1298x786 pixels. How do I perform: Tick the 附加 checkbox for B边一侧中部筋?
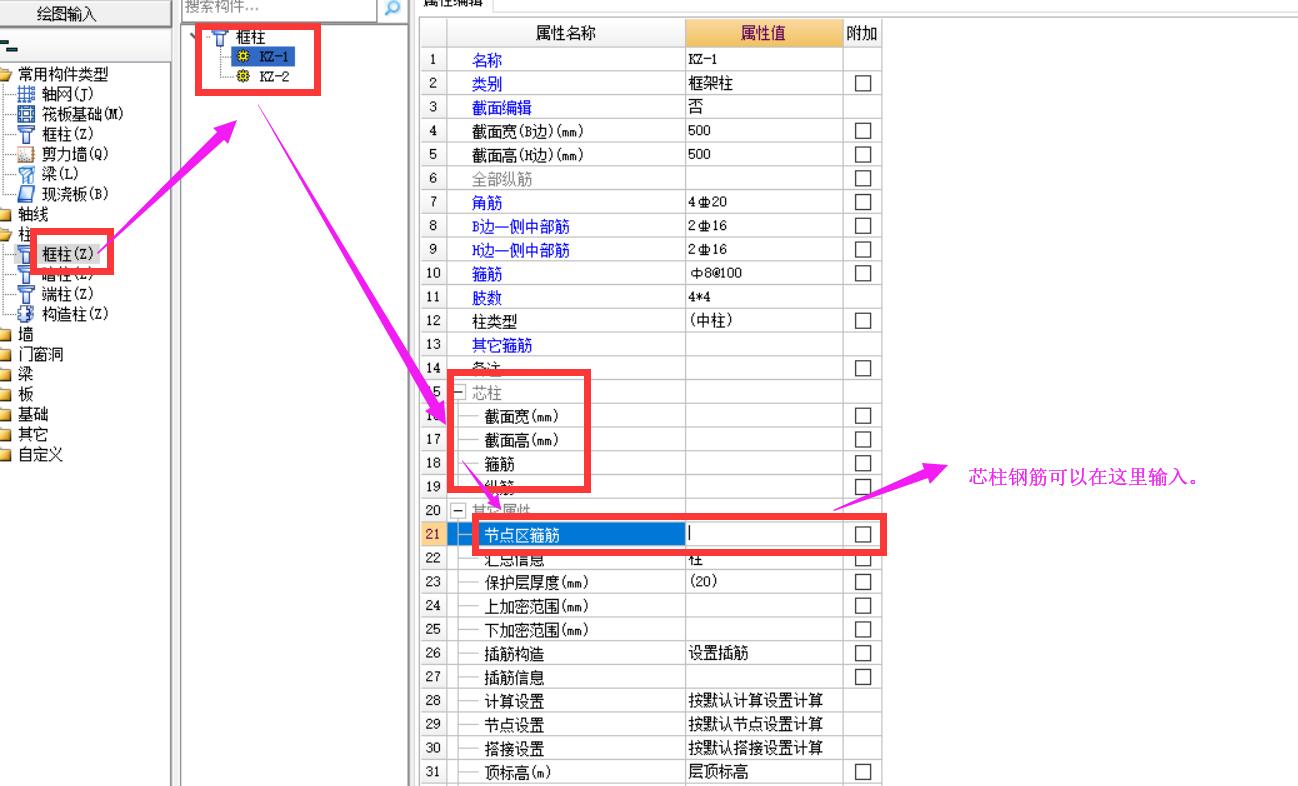[x=863, y=226]
